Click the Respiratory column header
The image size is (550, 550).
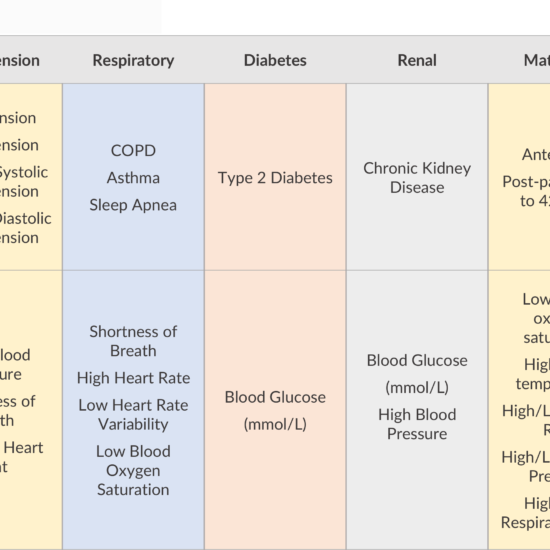point(133,60)
